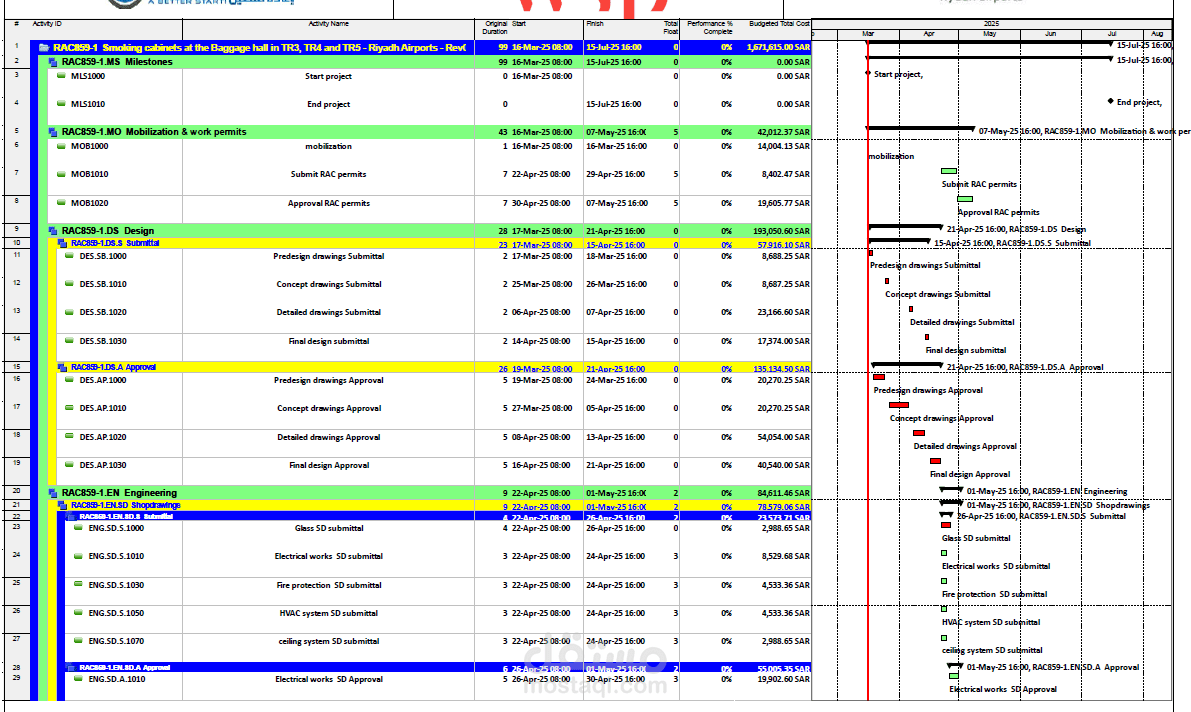Click the activity ID ENG.SD.S.1050

point(116,613)
